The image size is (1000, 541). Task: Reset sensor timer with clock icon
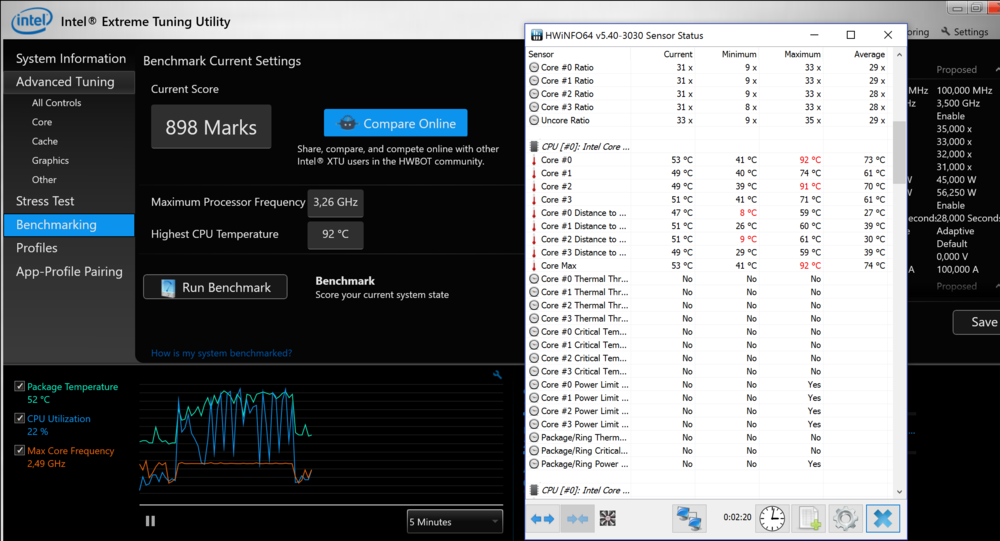coord(771,518)
